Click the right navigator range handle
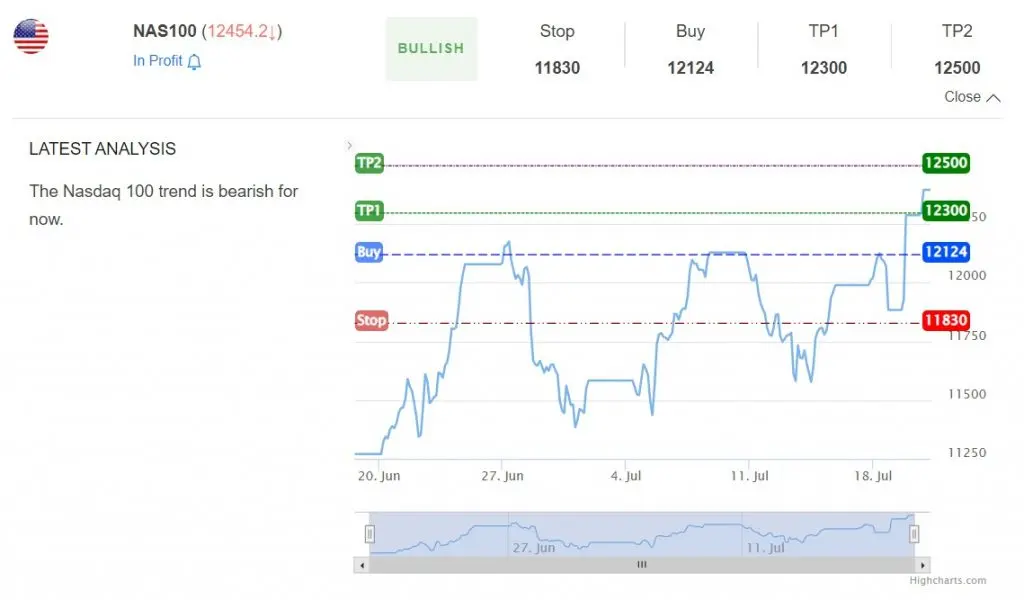 click(914, 534)
